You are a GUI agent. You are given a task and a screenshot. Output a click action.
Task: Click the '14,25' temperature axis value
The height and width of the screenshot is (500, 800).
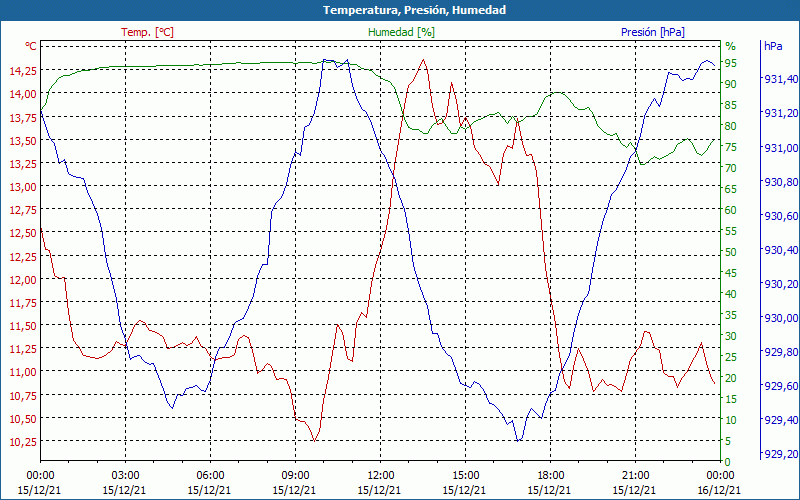[x=23, y=70]
